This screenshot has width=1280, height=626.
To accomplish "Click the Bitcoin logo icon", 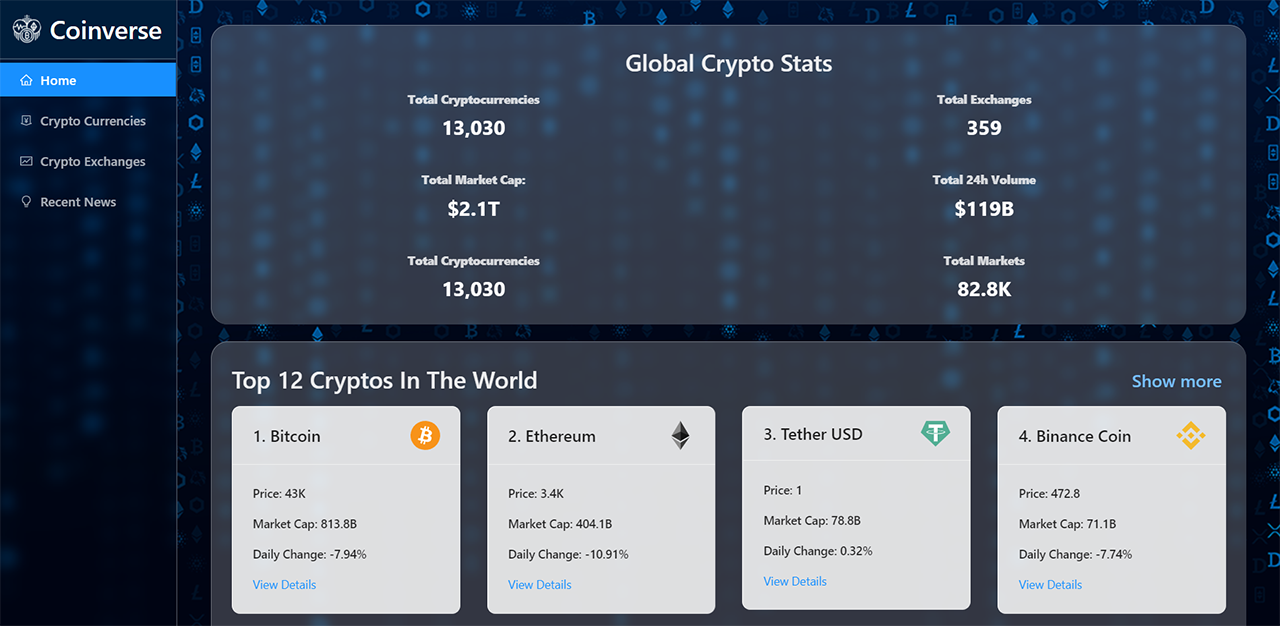I will point(424,435).
